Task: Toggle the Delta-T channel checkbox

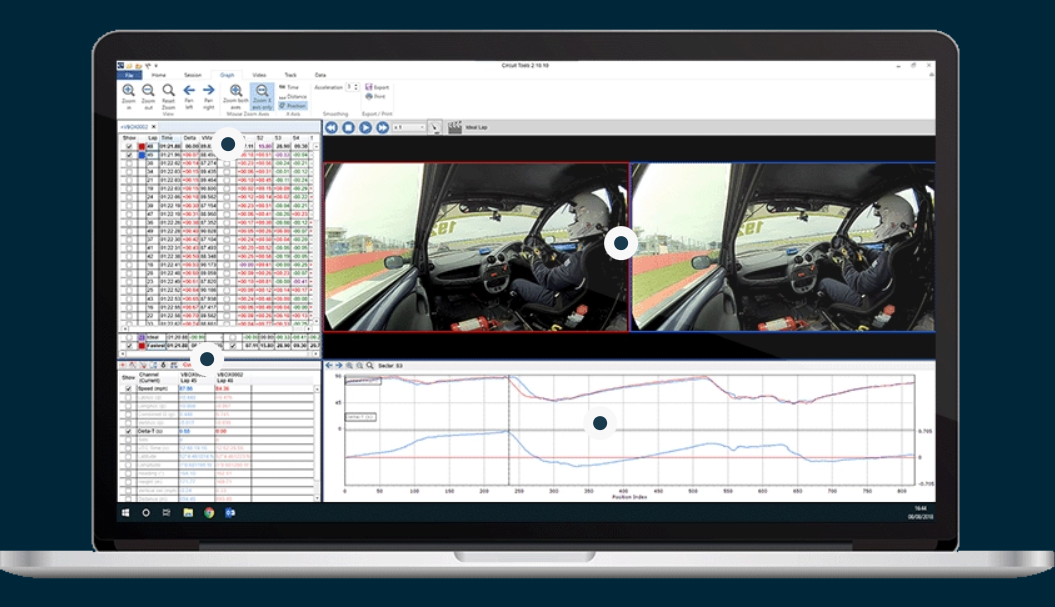Action: click(129, 431)
